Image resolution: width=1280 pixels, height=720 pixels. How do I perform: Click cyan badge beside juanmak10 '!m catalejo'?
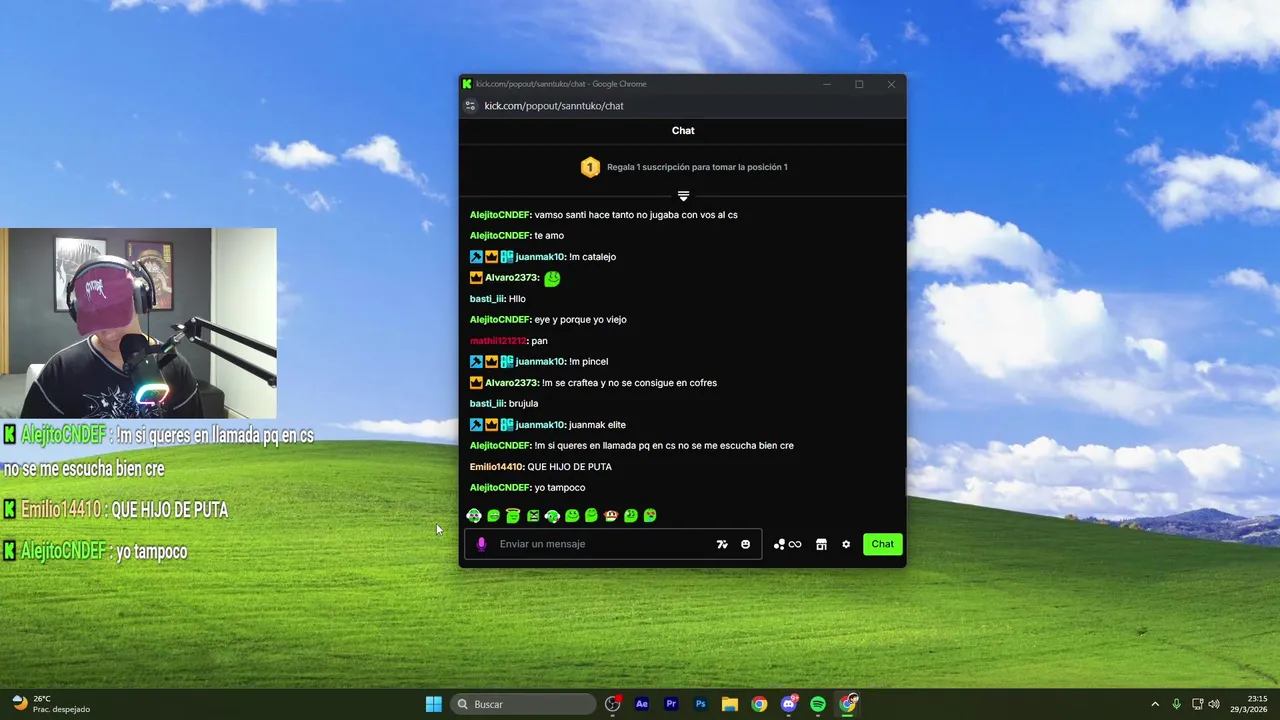(507, 257)
